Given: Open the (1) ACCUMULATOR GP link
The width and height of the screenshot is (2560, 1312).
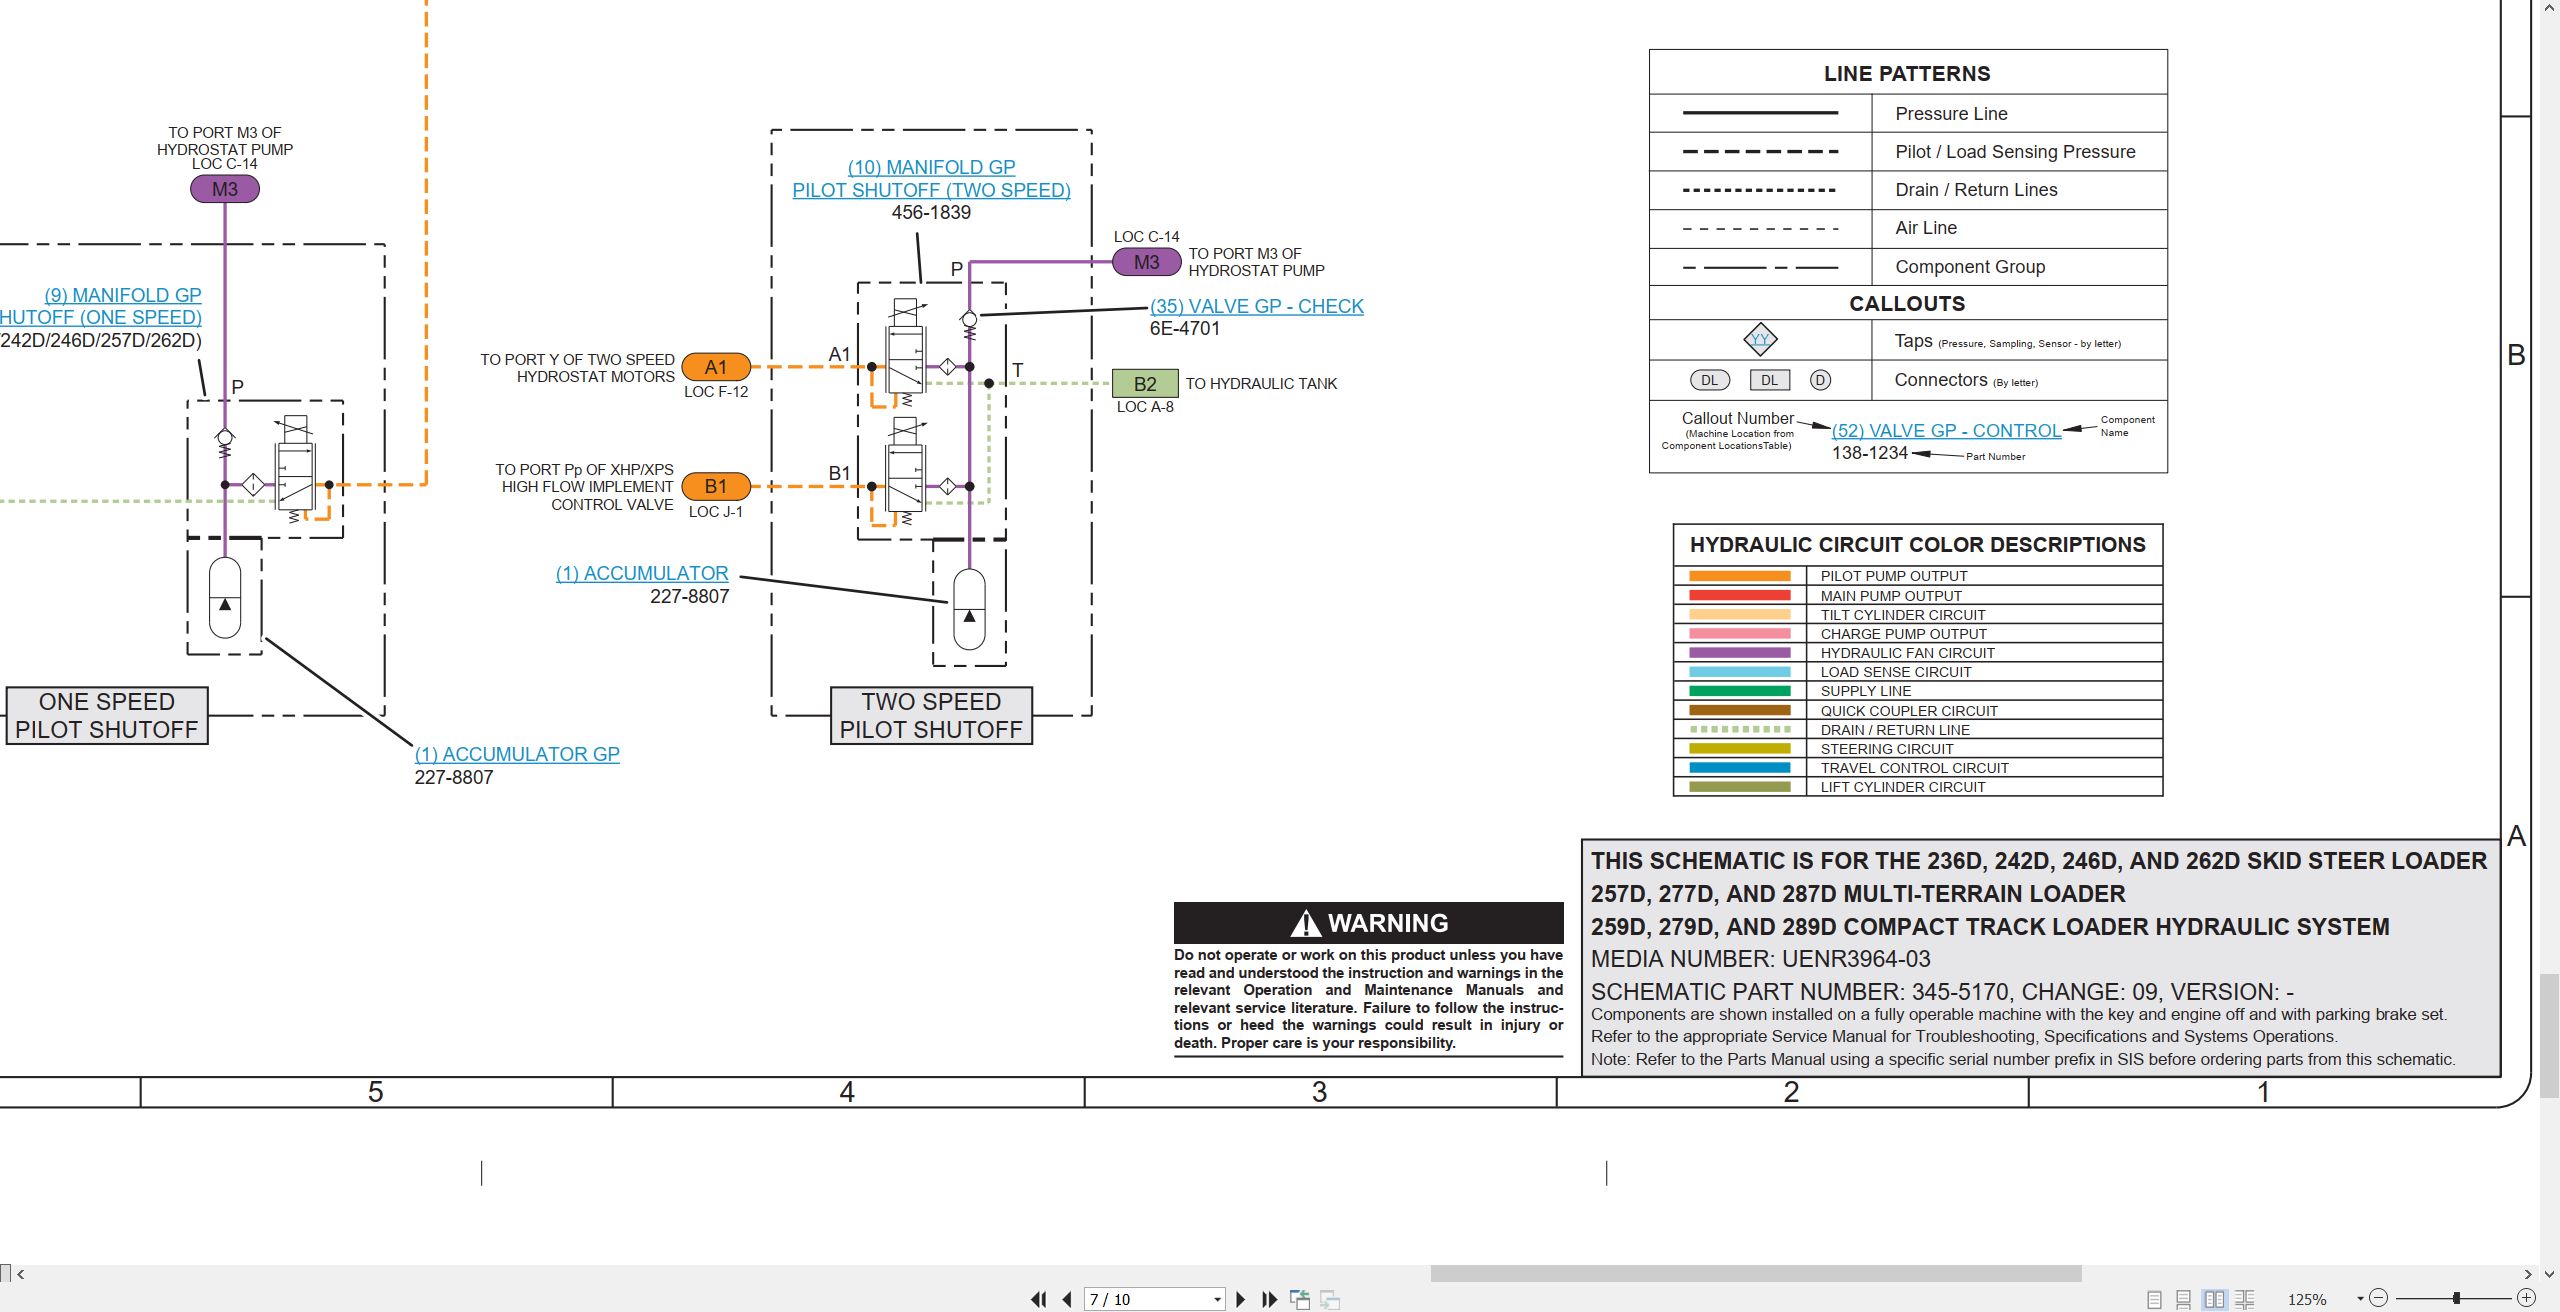Looking at the screenshot, I should (x=517, y=754).
